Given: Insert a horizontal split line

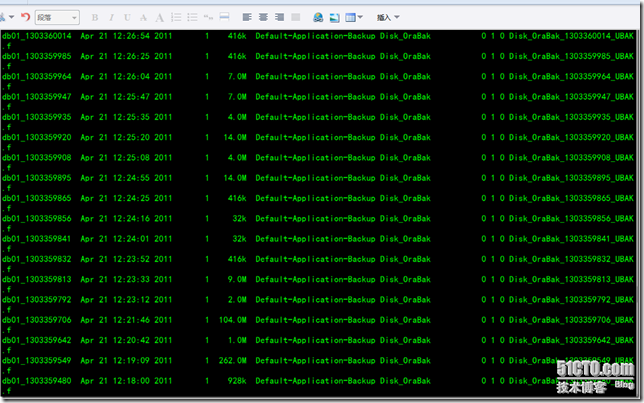Looking at the screenshot, I should pos(224,17).
